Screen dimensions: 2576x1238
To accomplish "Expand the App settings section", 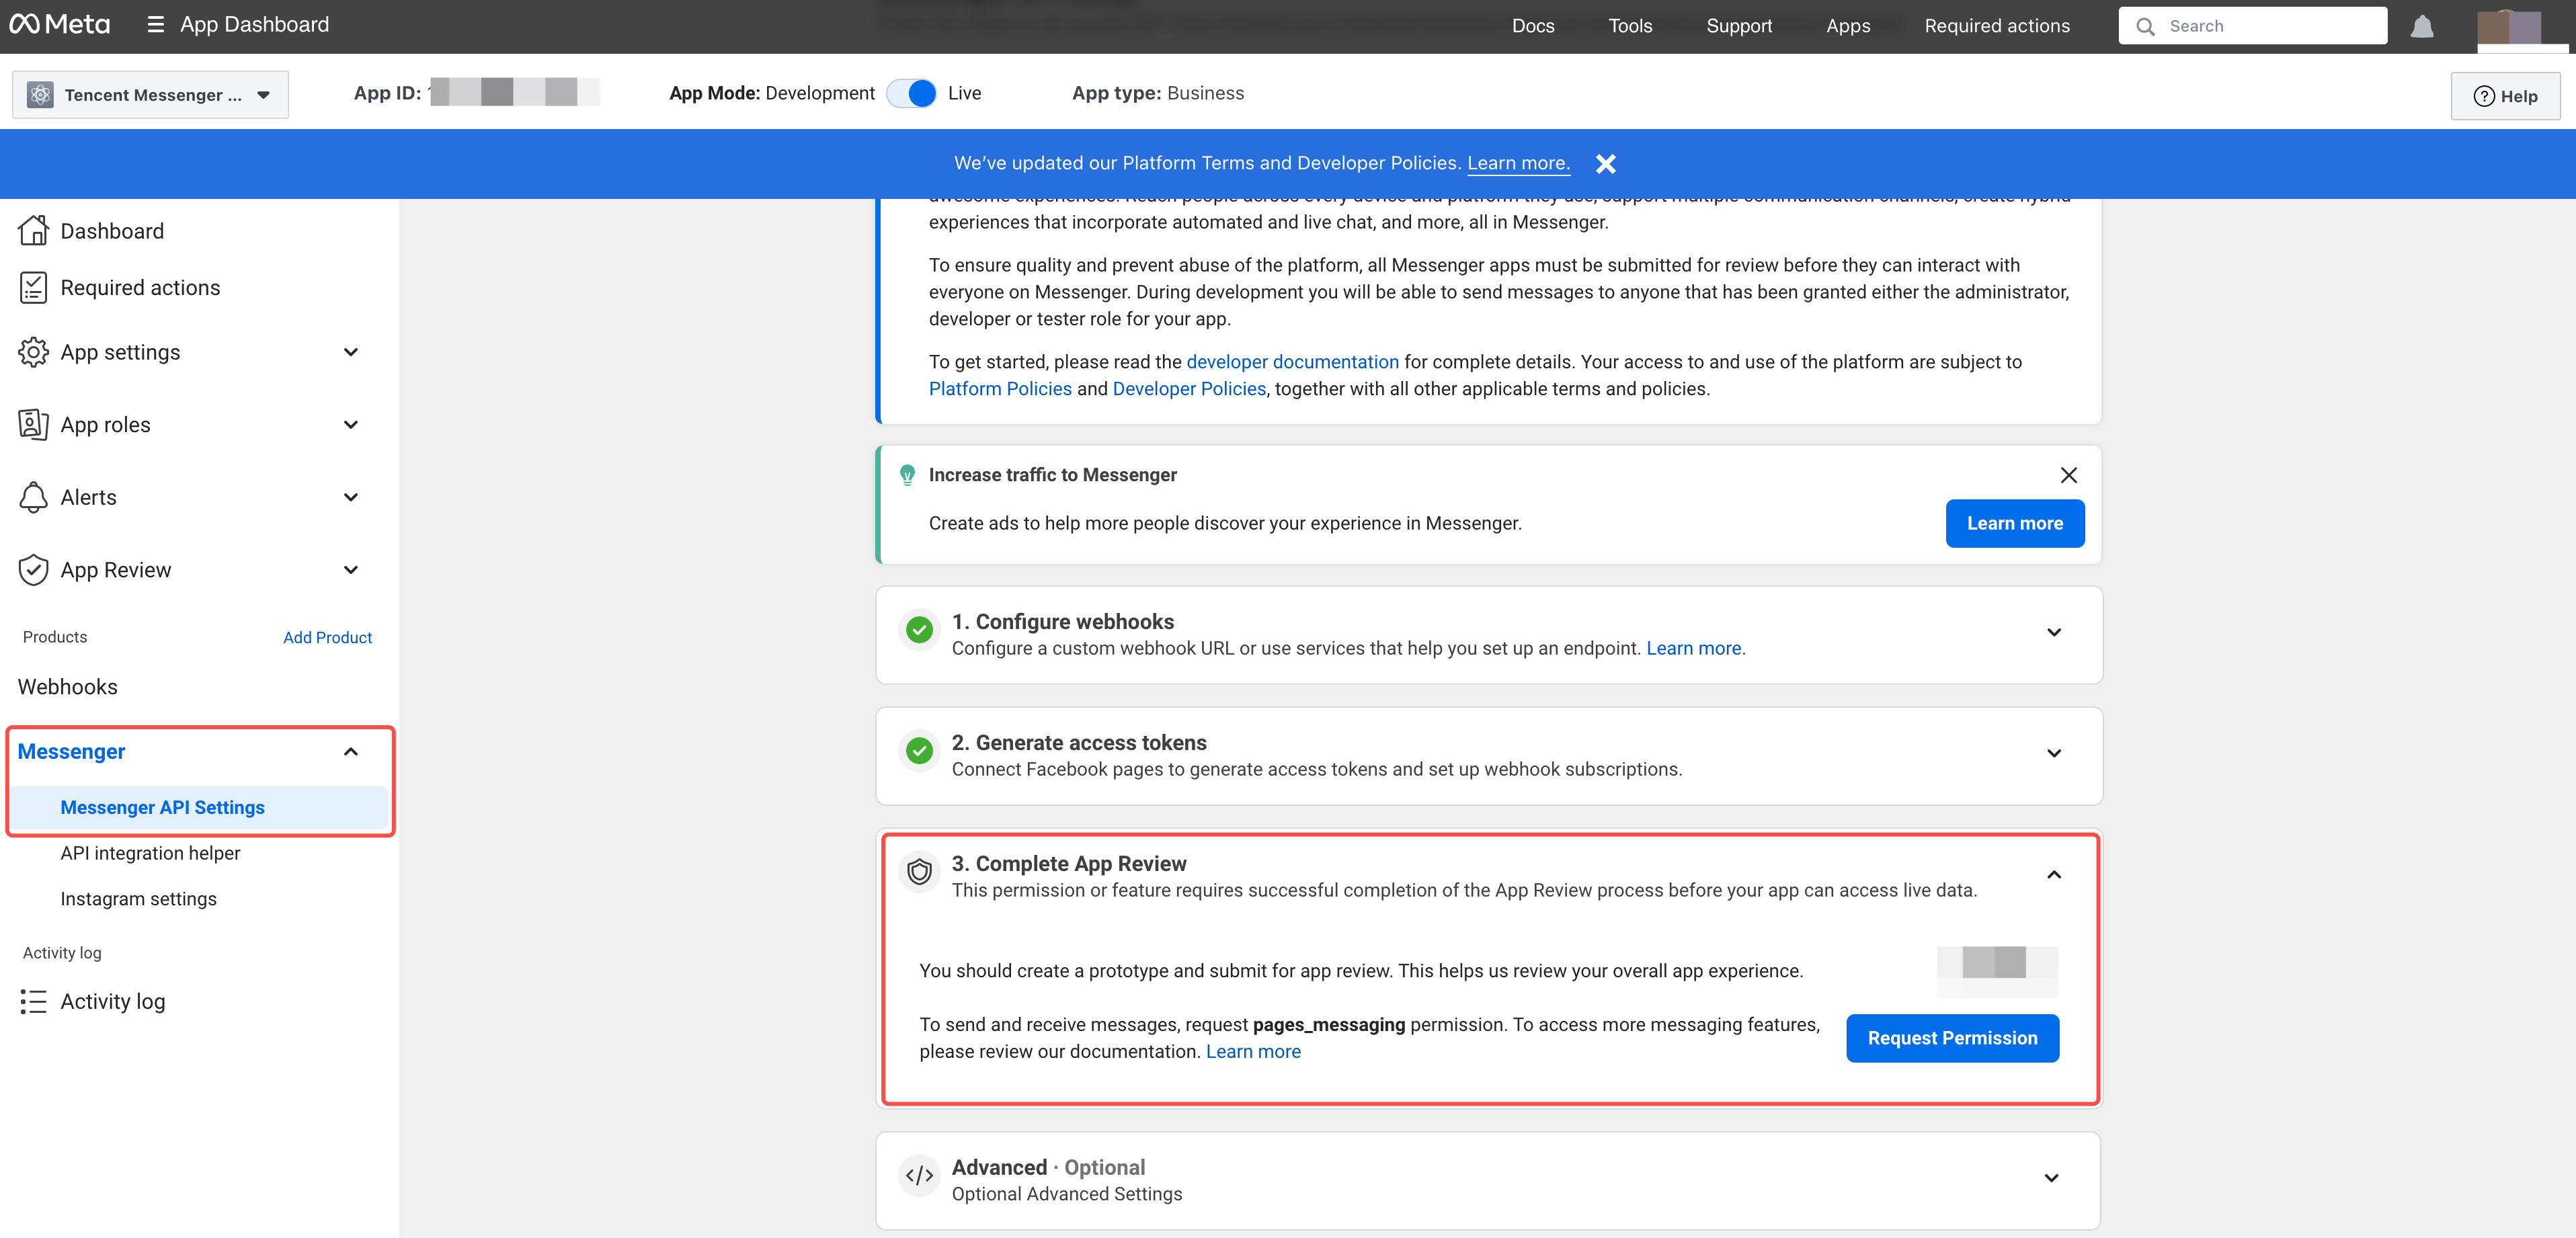I will tap(350, 352).
